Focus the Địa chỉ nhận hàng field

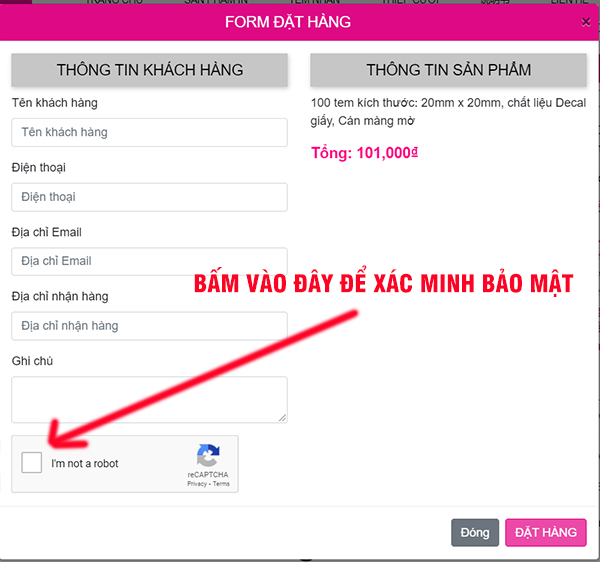coord(149,326)
